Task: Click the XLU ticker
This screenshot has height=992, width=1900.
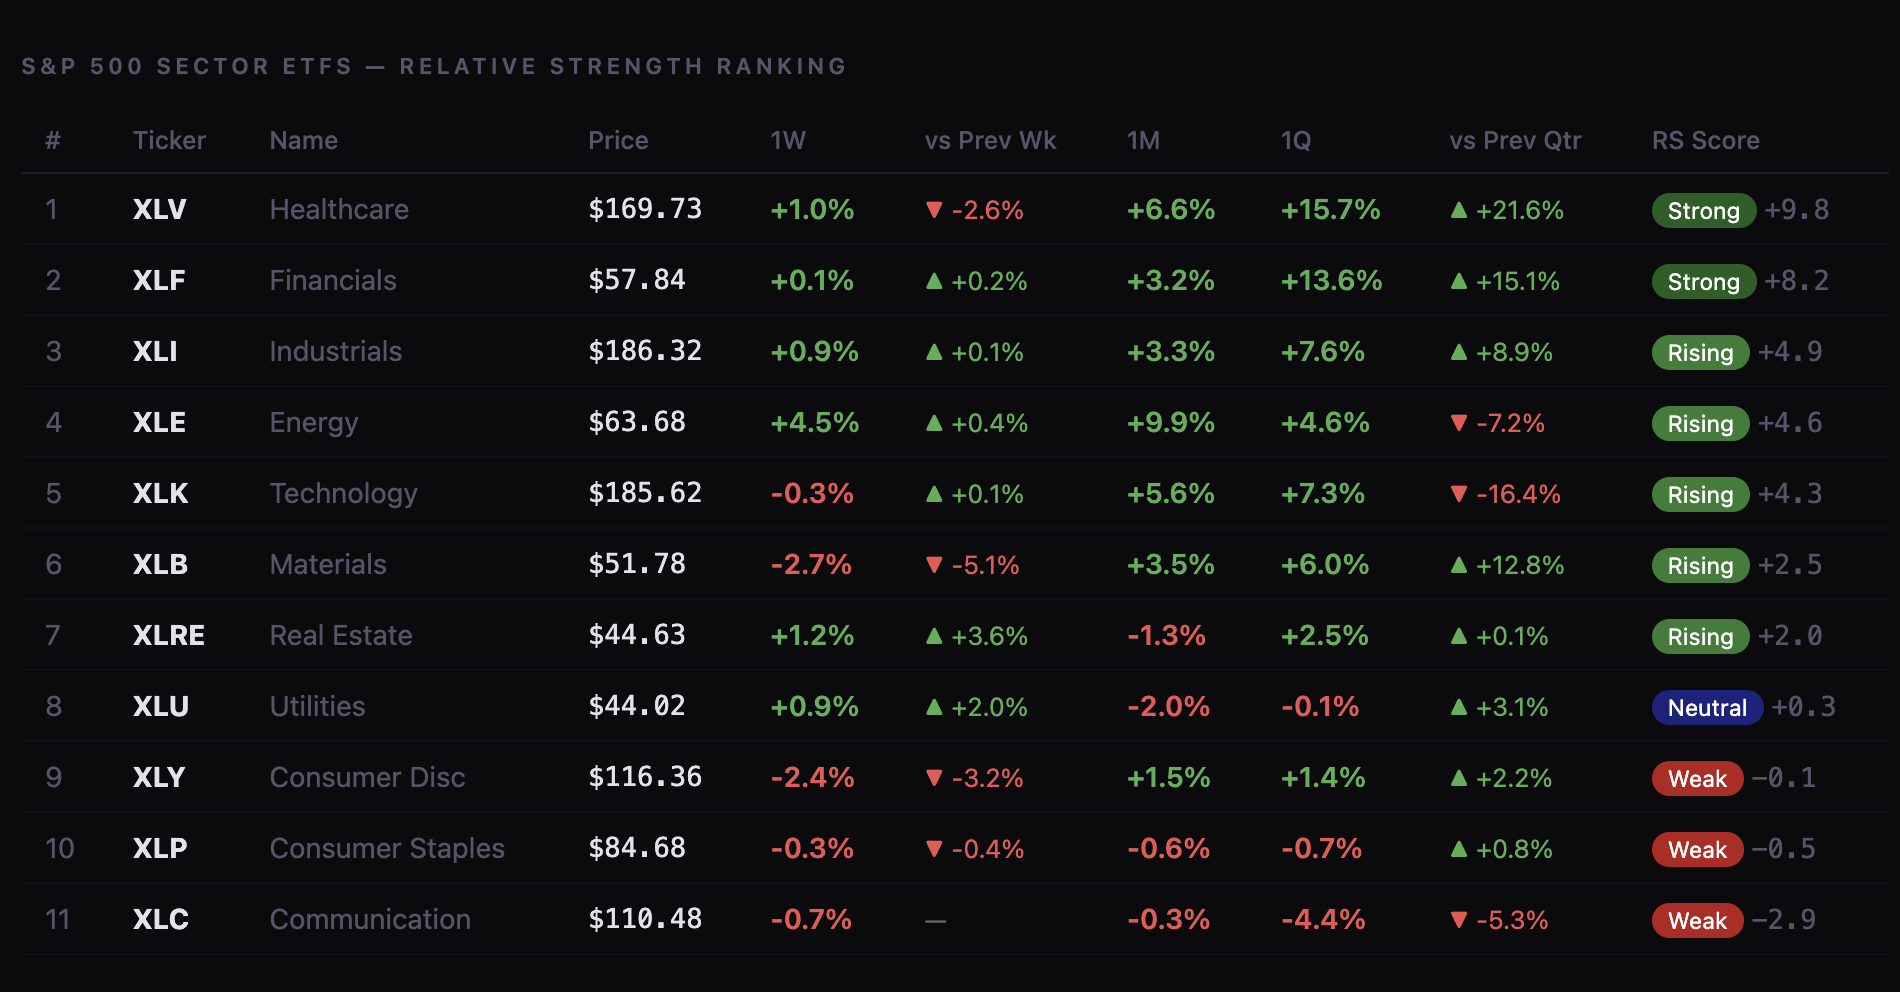Action: [x=161, y=707]
